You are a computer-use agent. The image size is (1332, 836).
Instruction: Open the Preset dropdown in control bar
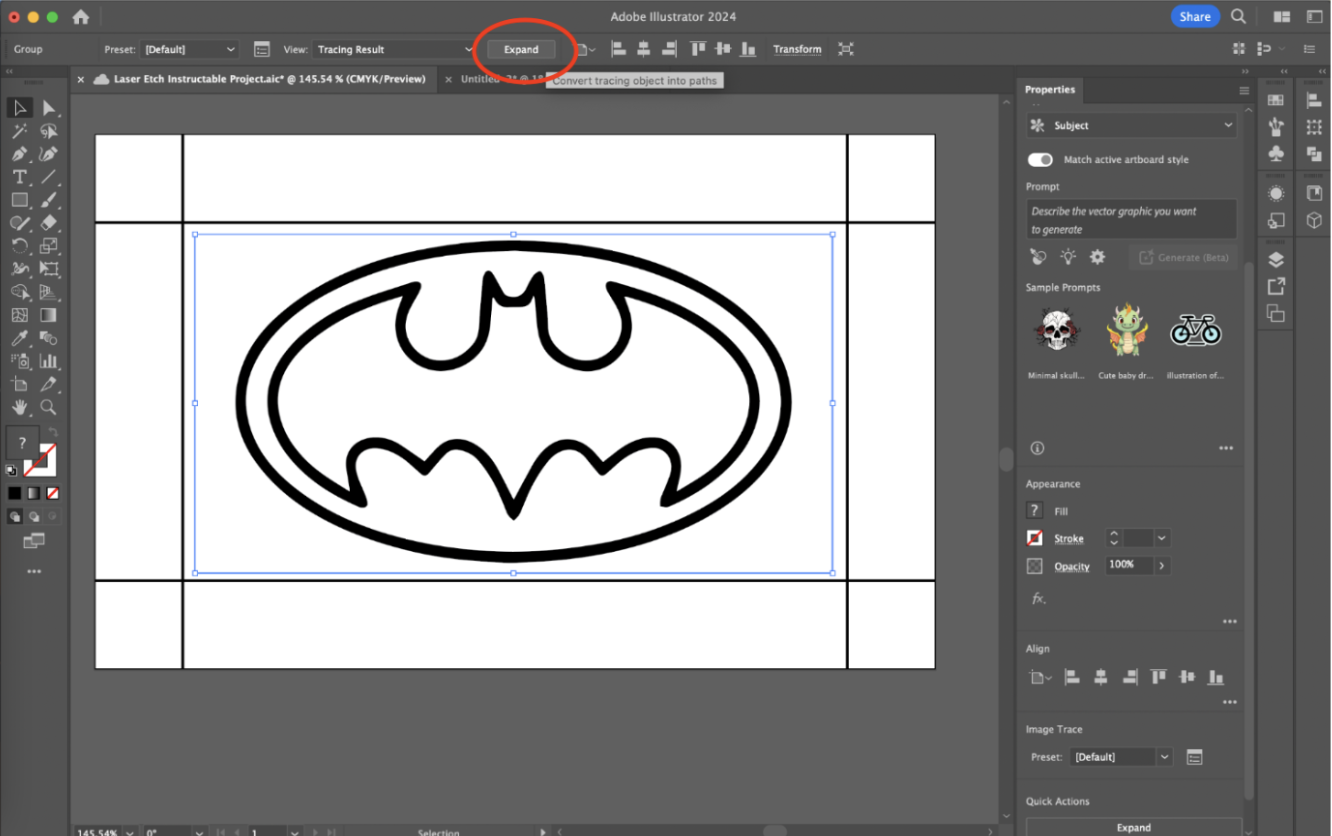190,49
